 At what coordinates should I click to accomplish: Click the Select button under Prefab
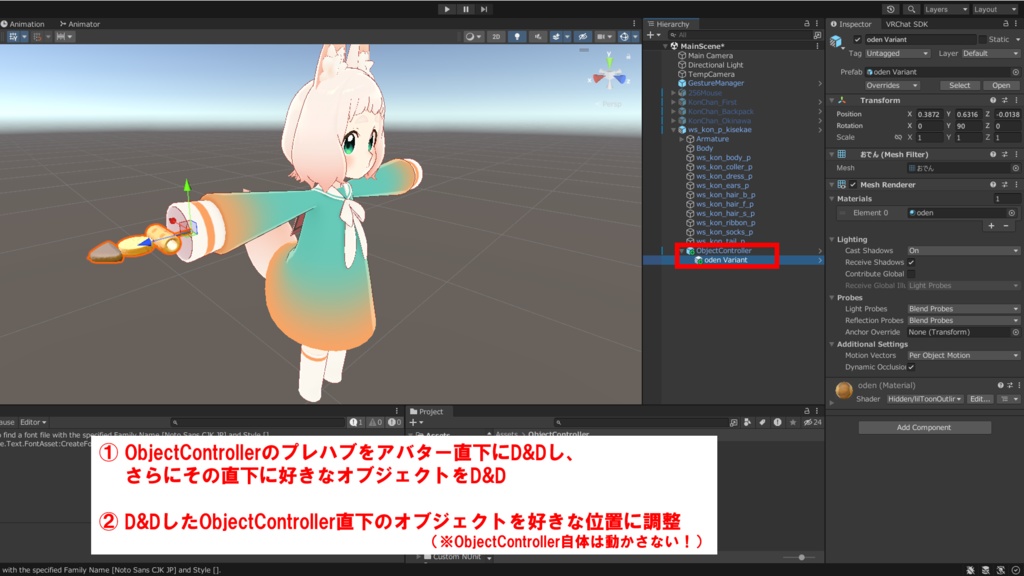click(x=958, y=86)
